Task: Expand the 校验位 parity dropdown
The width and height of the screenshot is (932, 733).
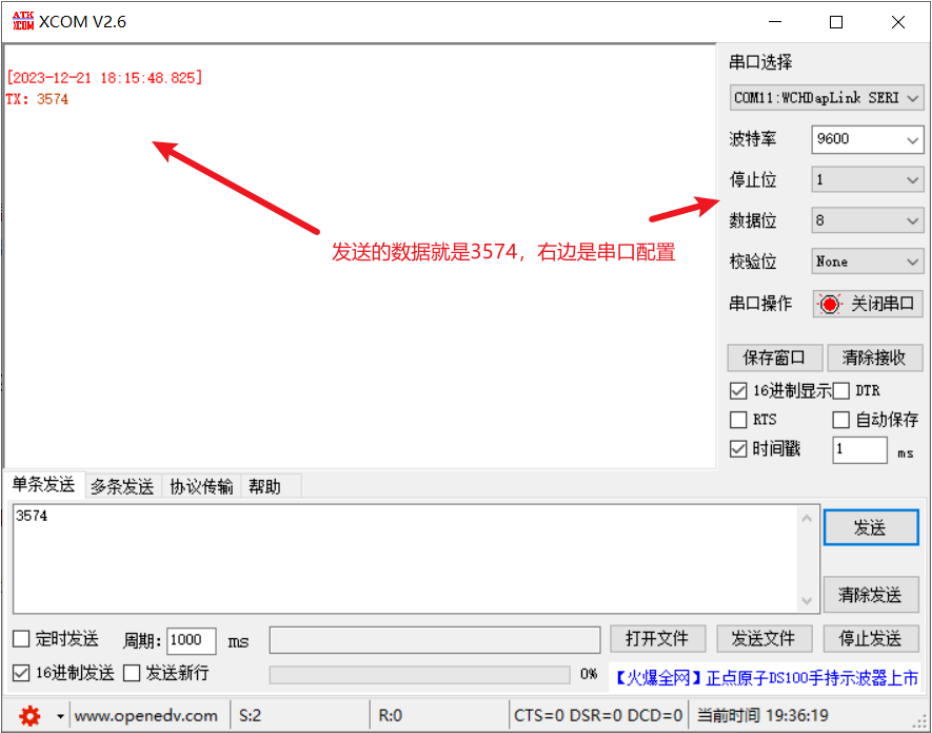Action: coord(866,262)
